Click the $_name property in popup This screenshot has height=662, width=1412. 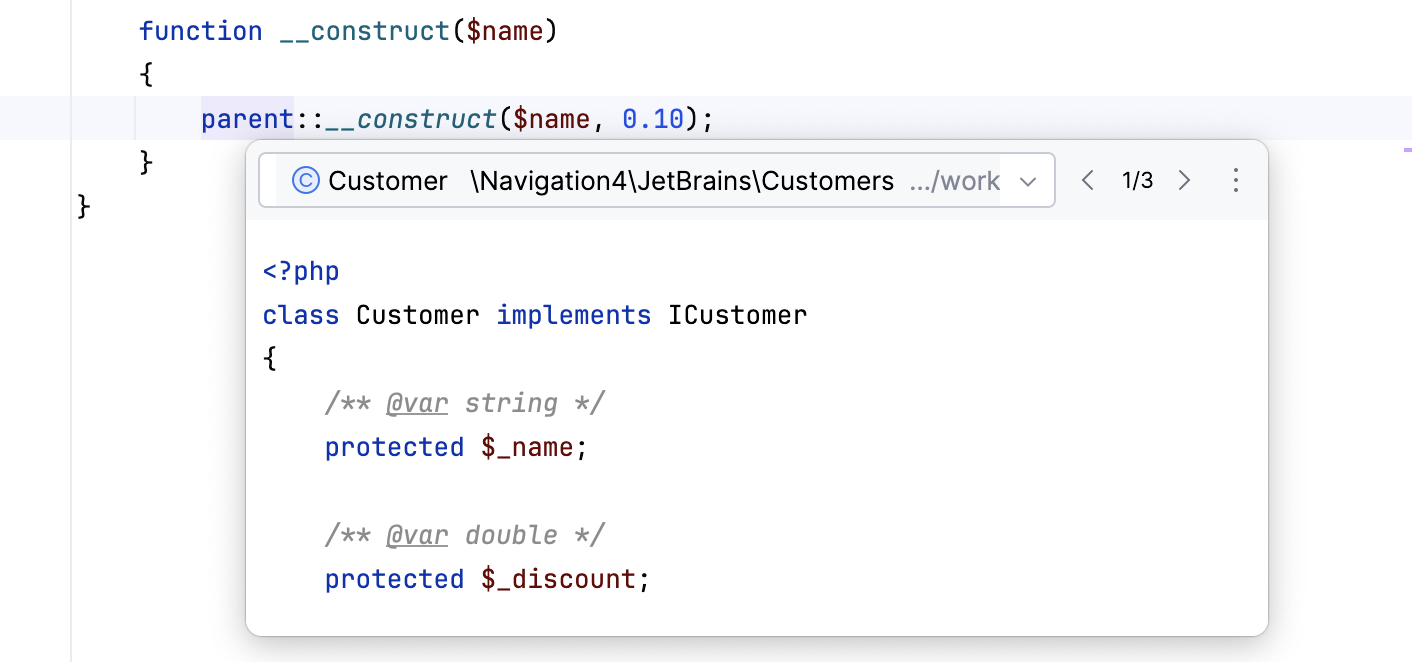pyautogui.click(x=527, y=447)
